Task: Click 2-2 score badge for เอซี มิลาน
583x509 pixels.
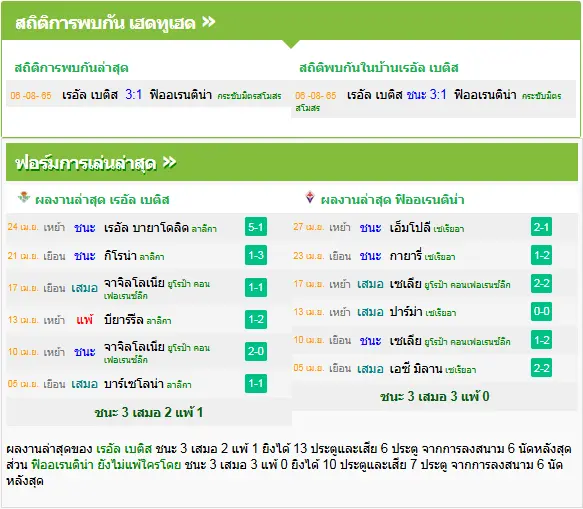Action: (541, 368)
